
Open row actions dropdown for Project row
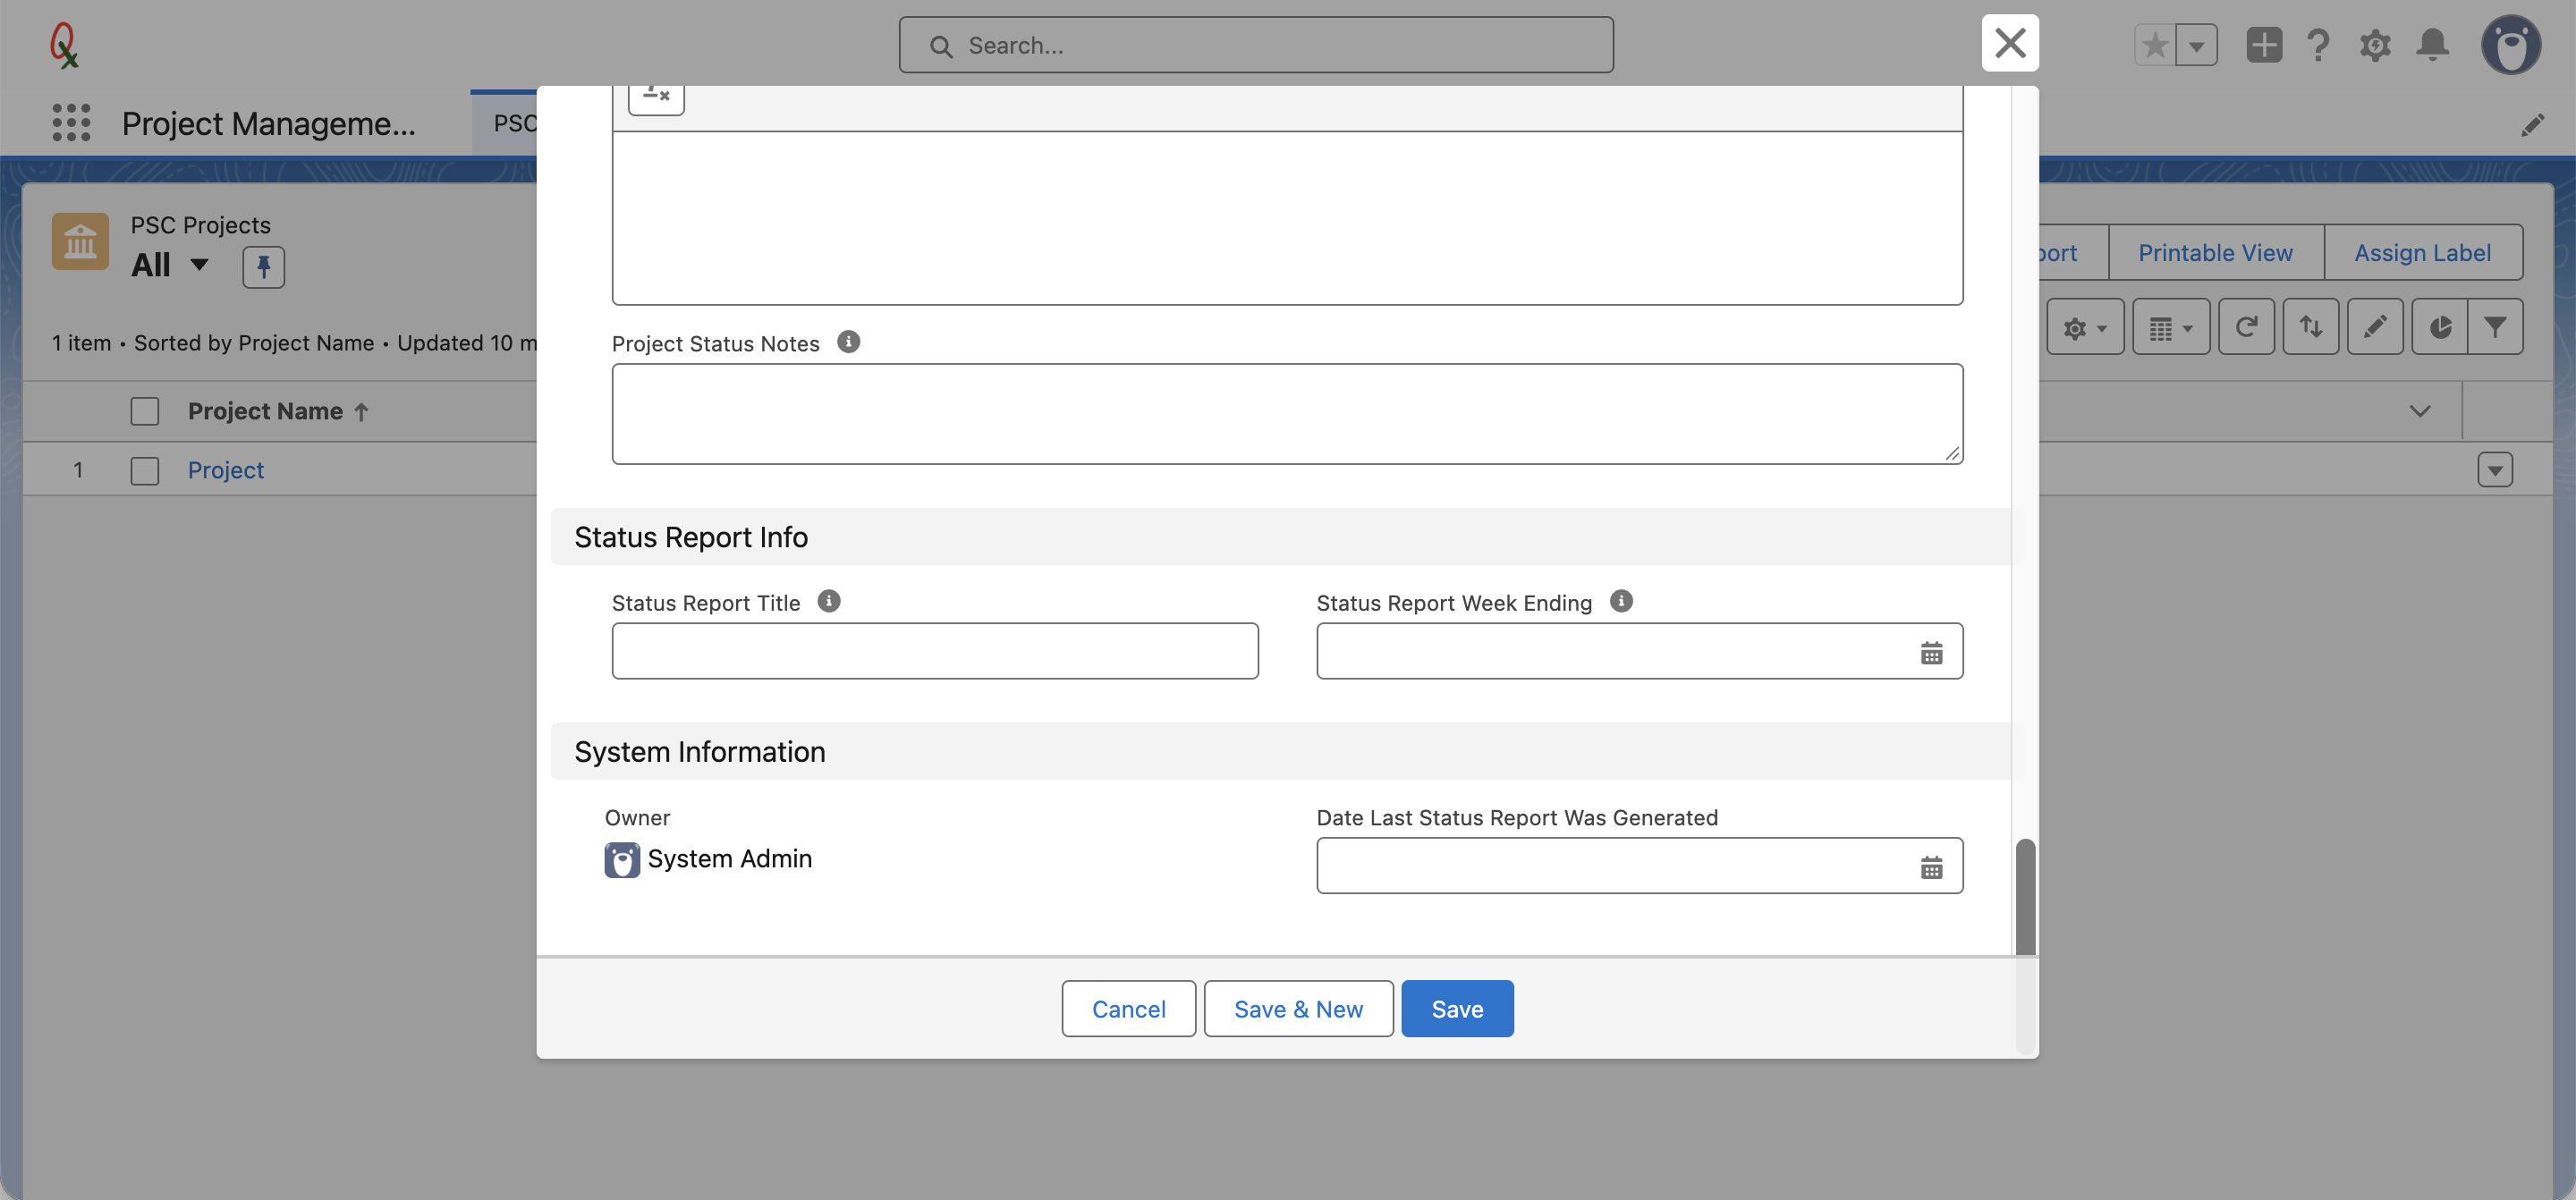[2495, 470]
